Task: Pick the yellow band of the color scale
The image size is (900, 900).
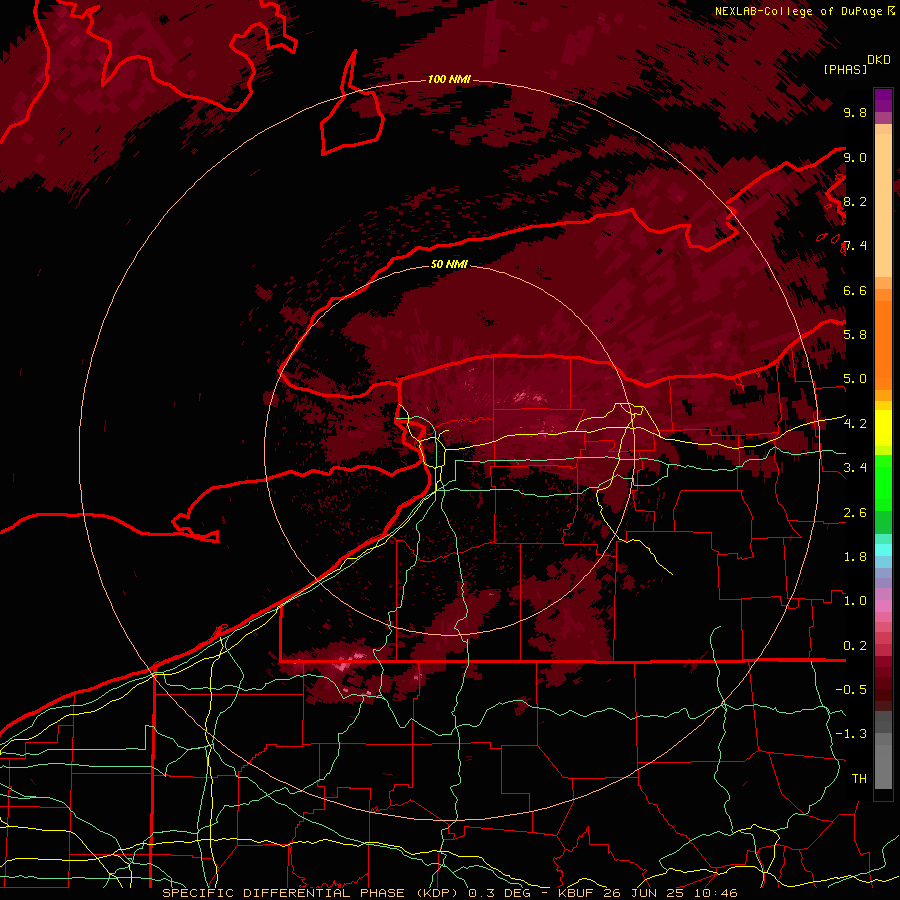Action: [x=883, y=428]
